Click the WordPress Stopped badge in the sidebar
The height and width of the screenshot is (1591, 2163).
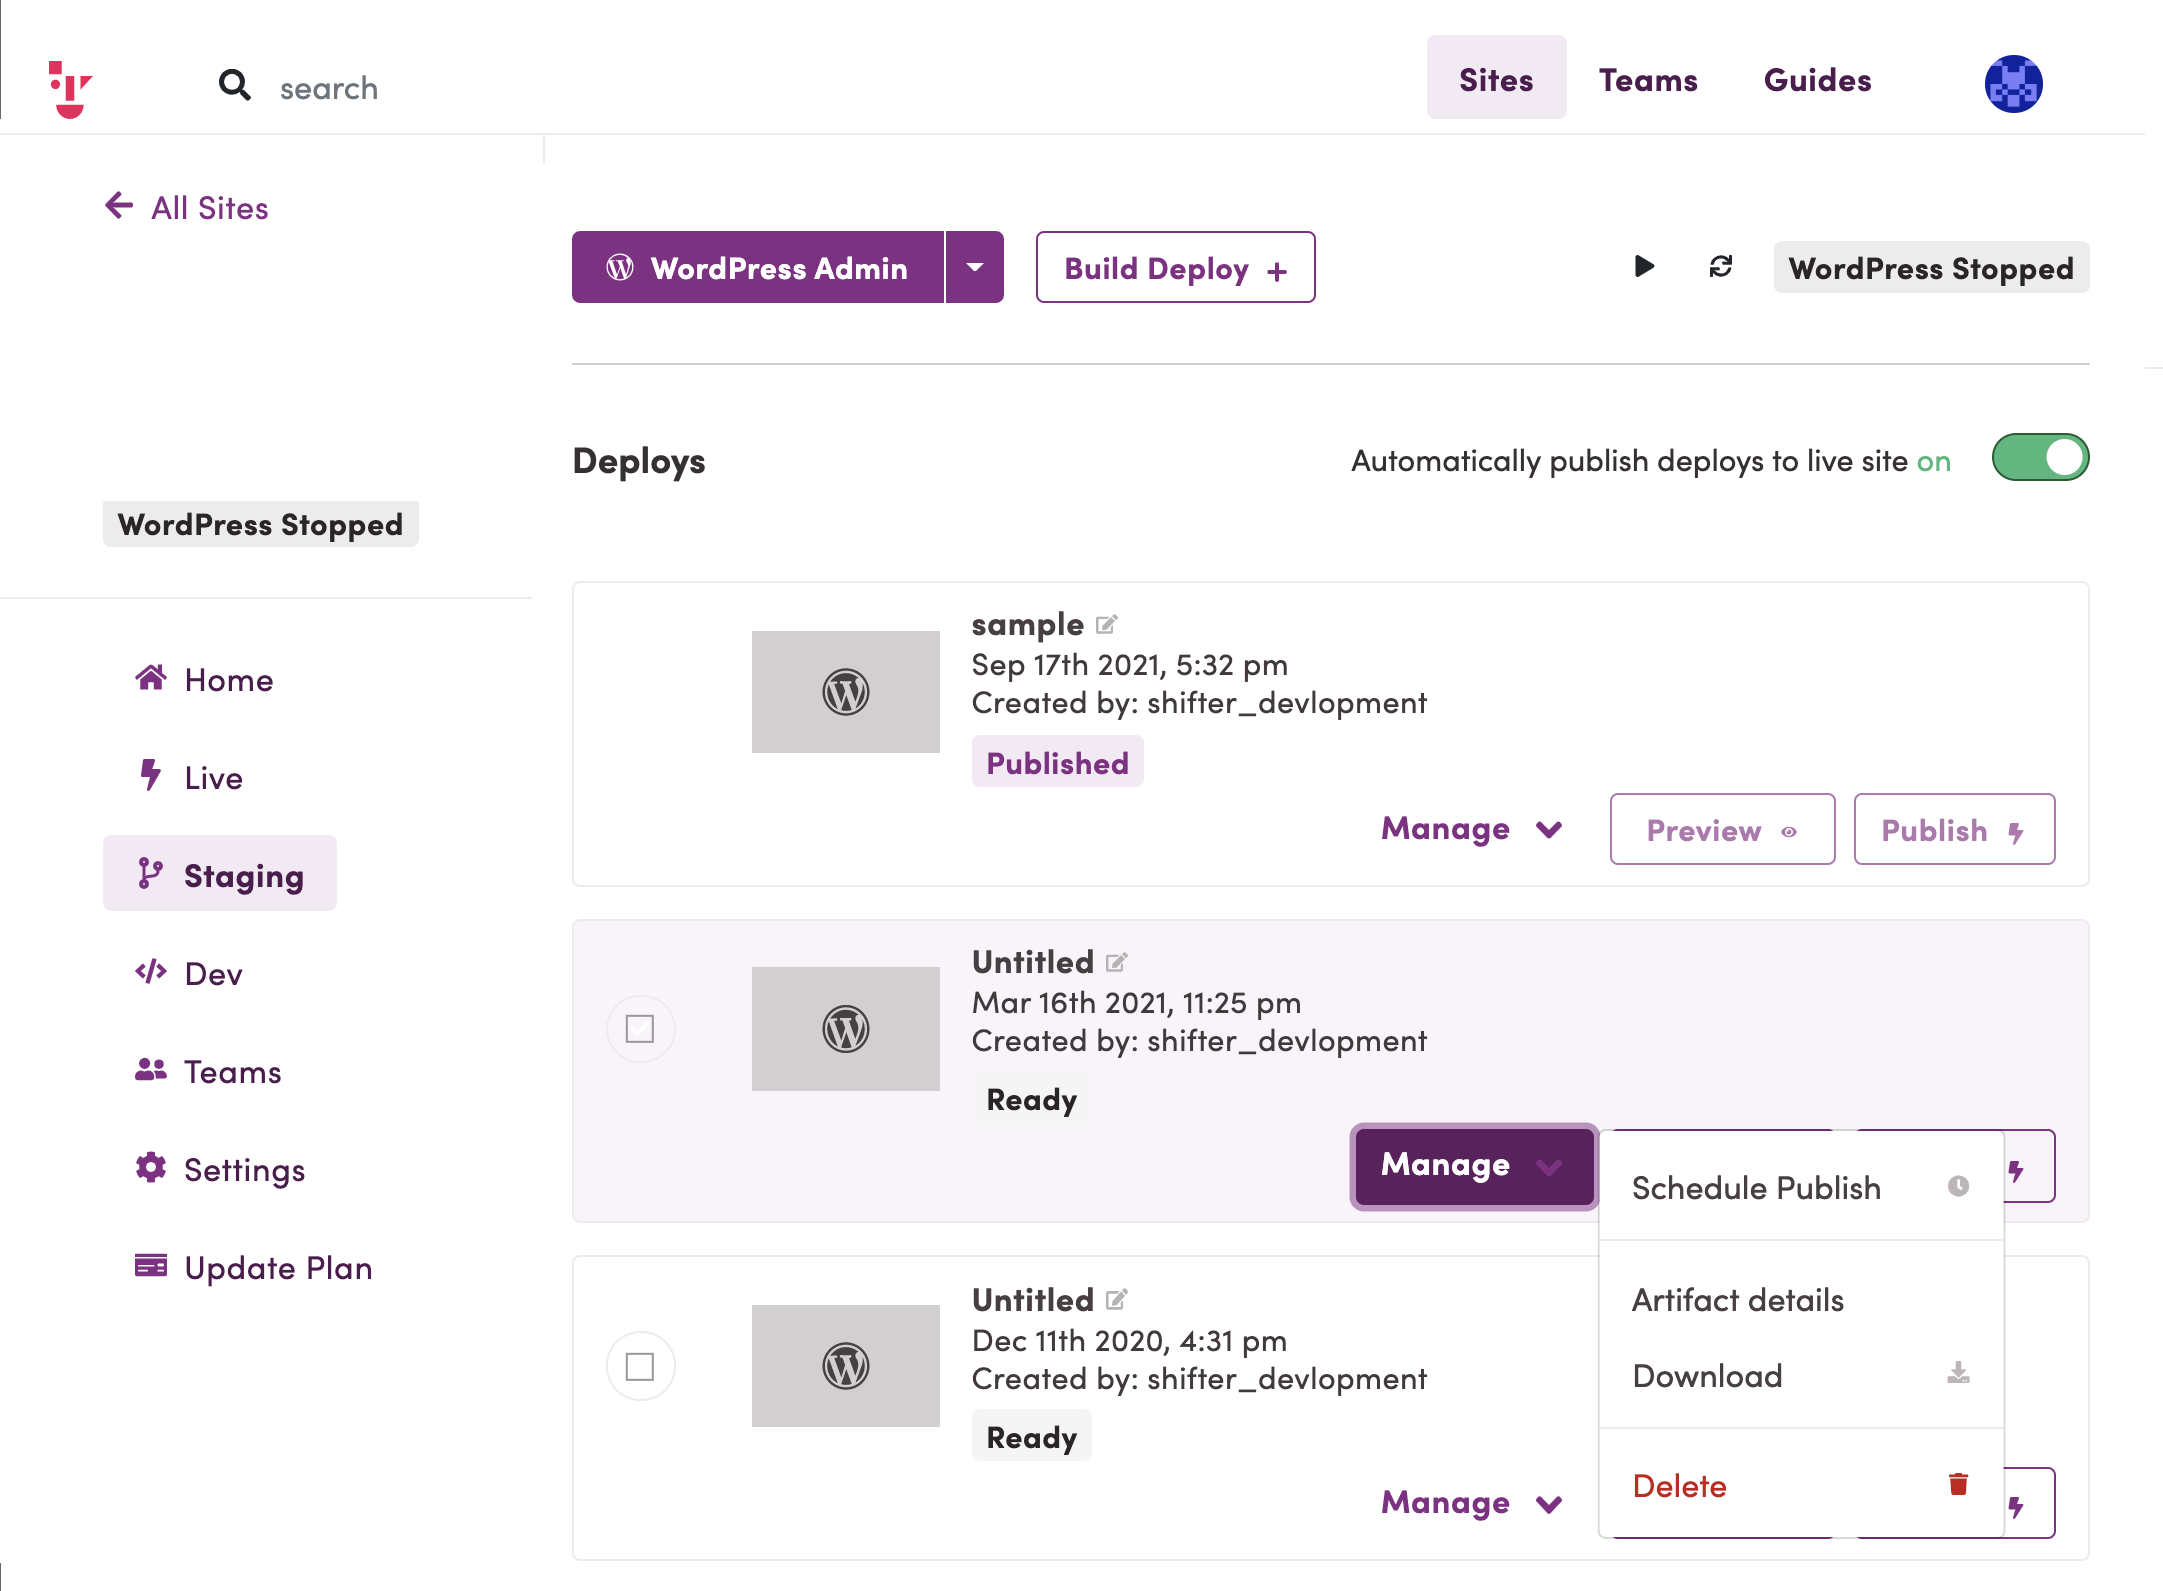pos(260,524)
